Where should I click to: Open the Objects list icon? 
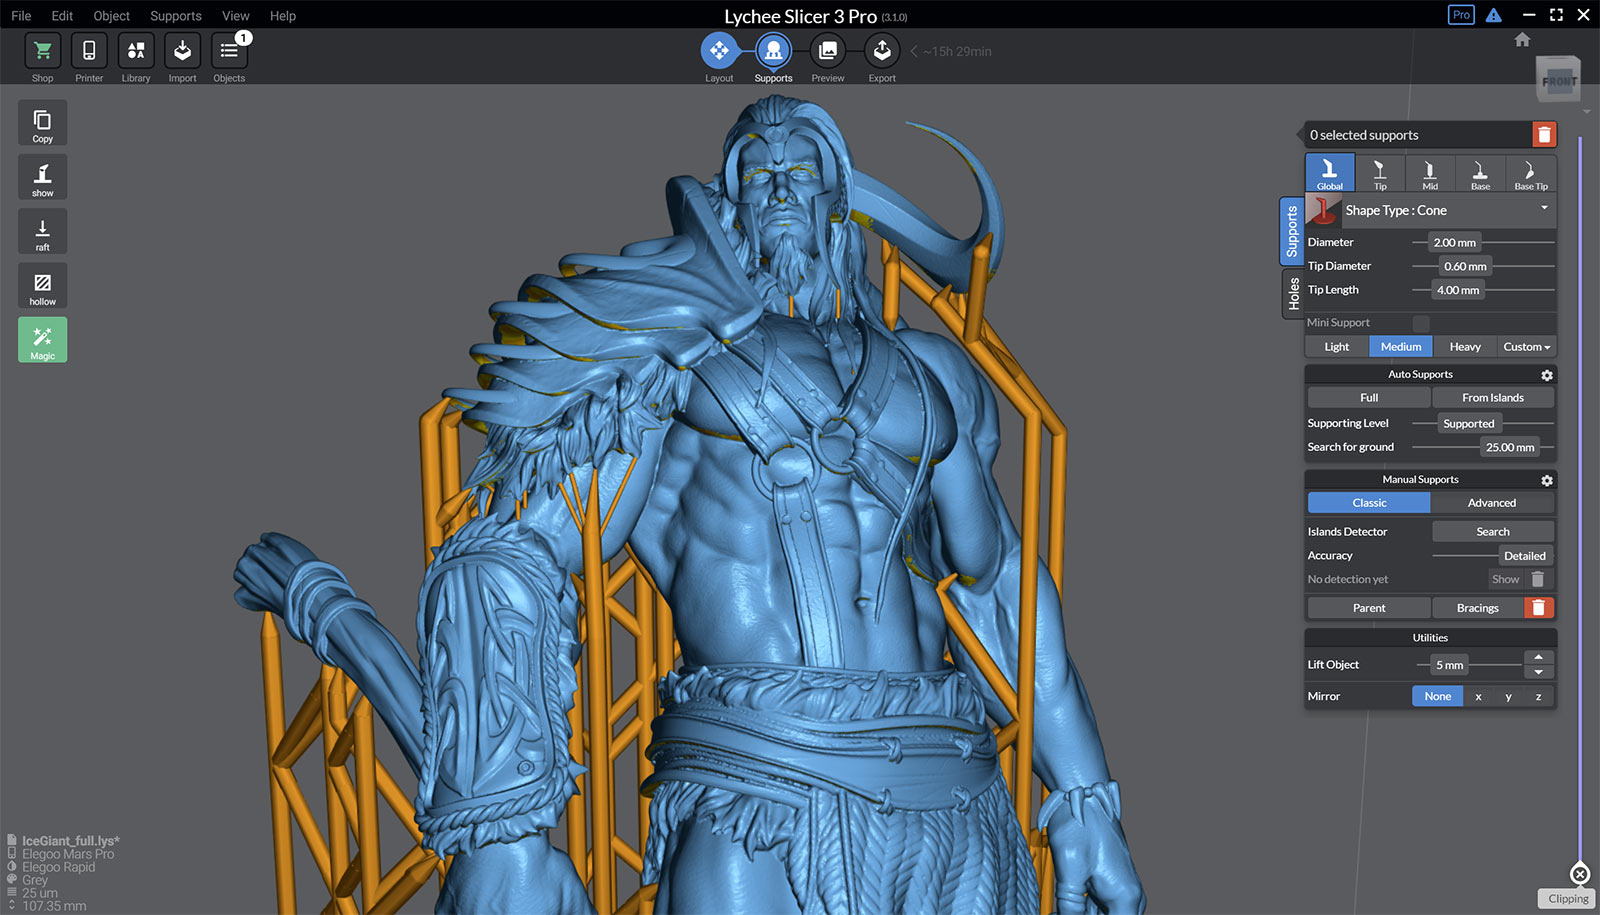229,50
